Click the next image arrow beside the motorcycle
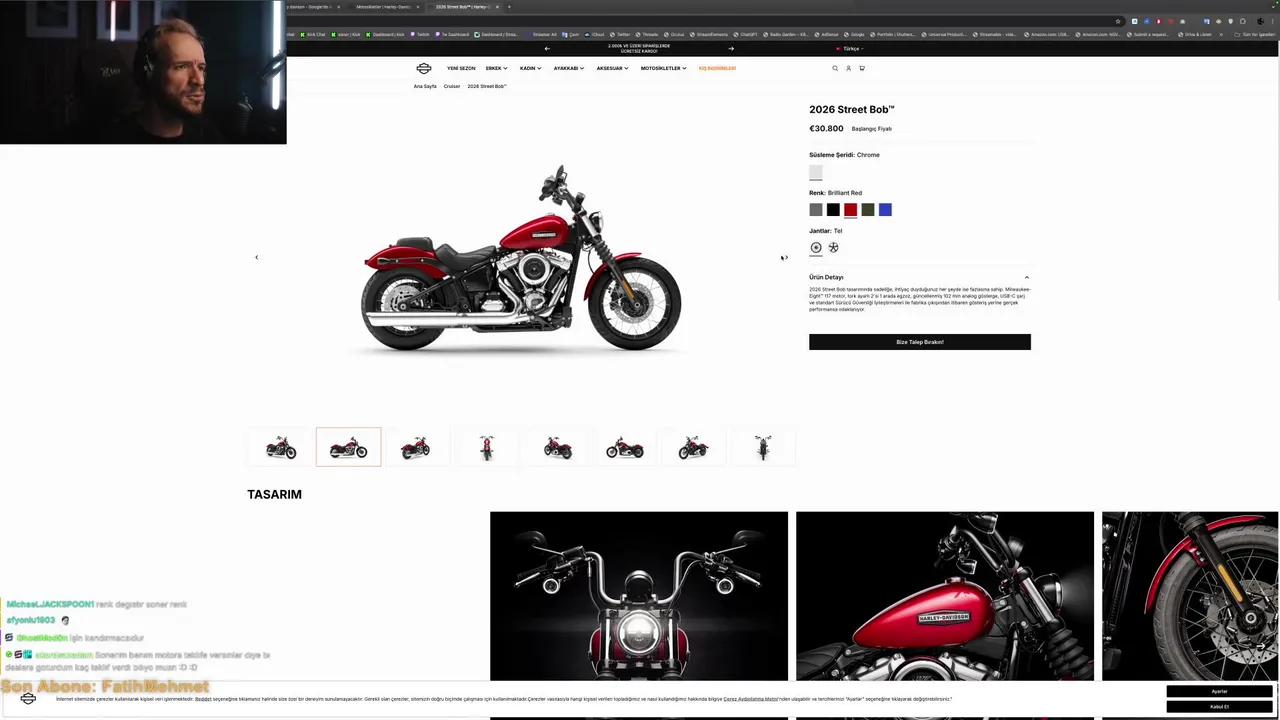The width and height of the screenshot is (1280, 720). point(784,257)
